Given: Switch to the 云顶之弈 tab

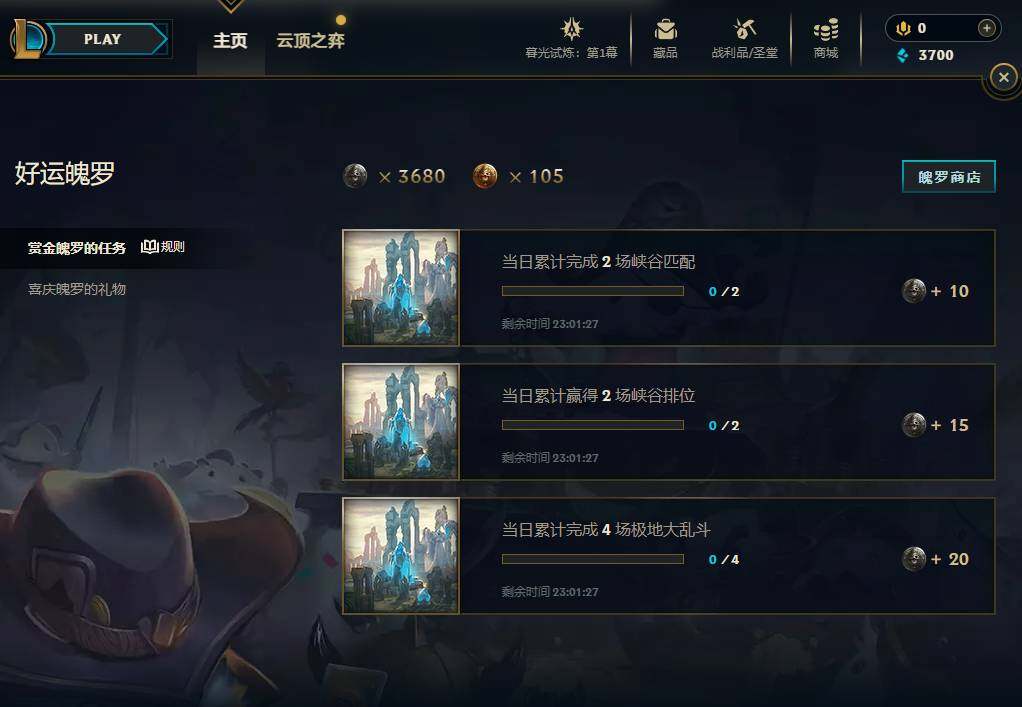Looking at the screenshot, I should click(310, 40).
